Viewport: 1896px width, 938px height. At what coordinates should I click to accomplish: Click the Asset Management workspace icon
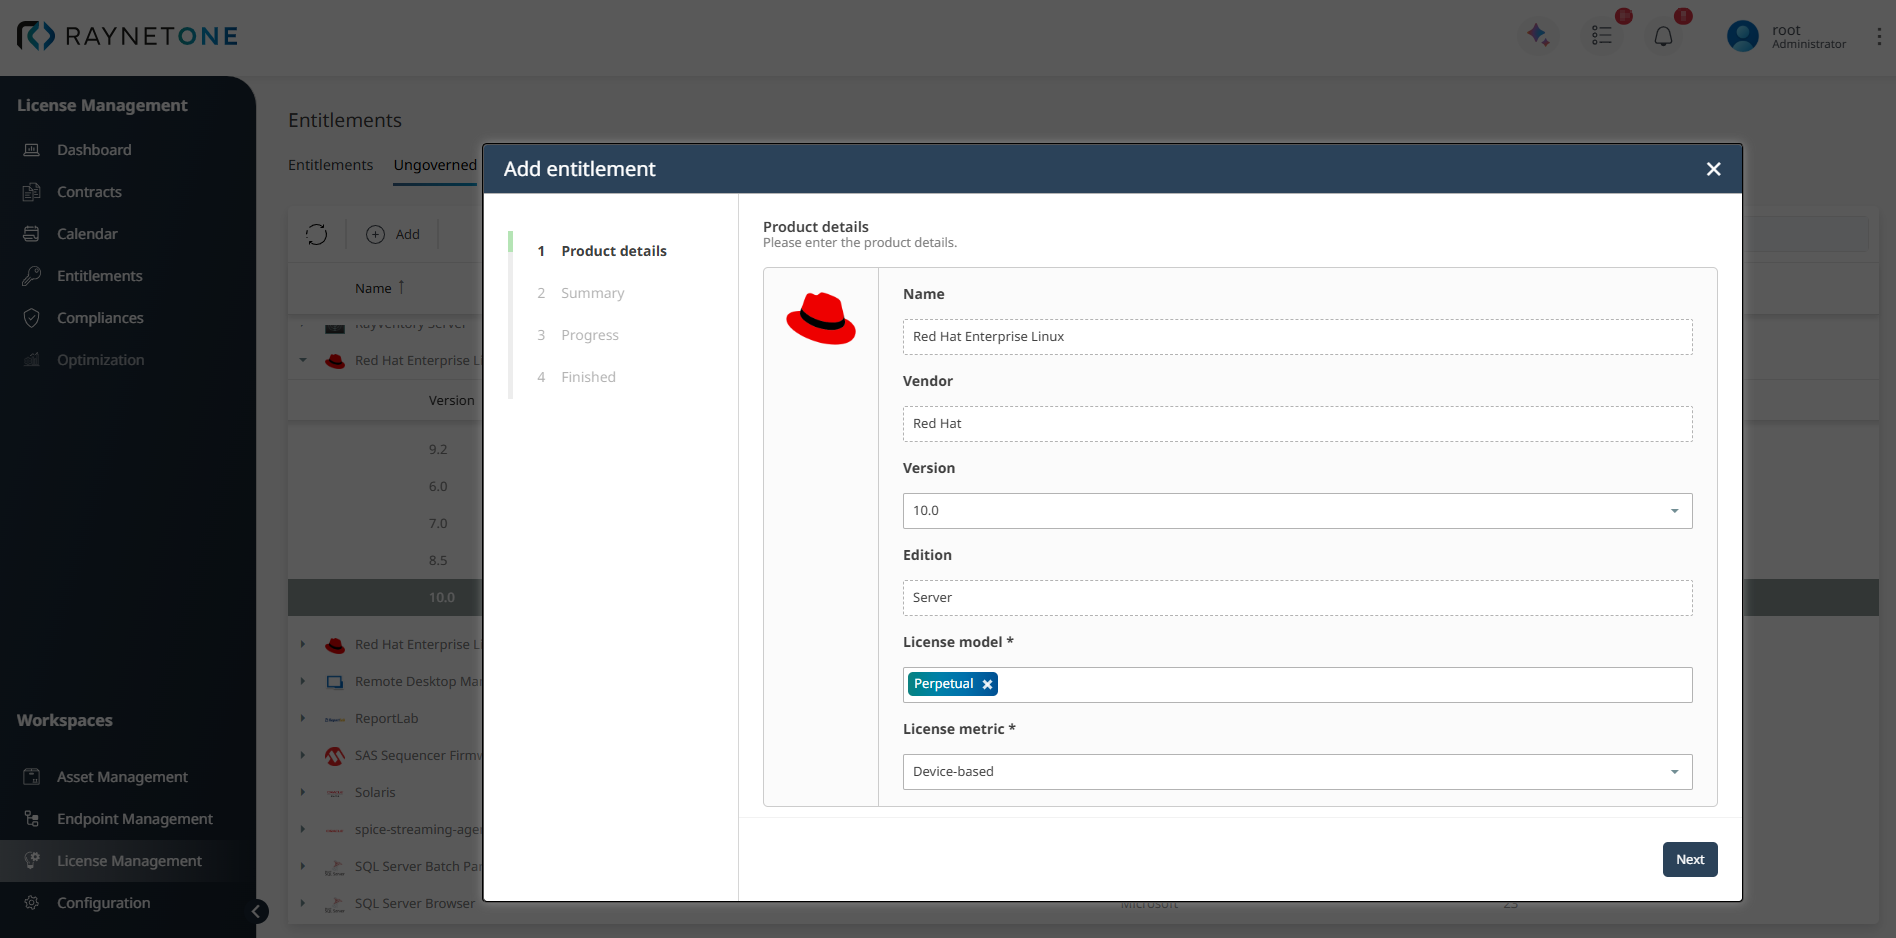pyautogui.click(x=32, y=777)
